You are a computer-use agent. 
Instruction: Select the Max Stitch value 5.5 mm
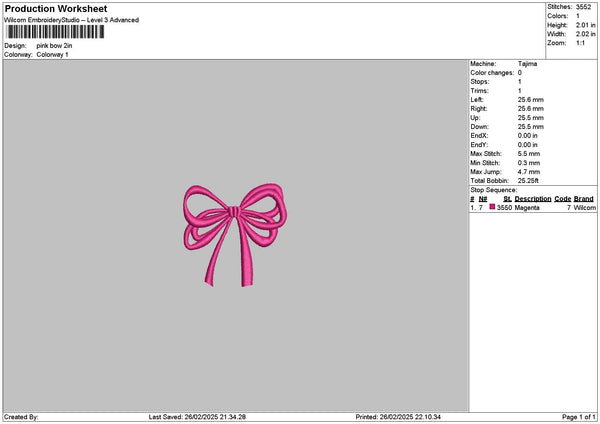pyautogui.click(x=529, y=153)
